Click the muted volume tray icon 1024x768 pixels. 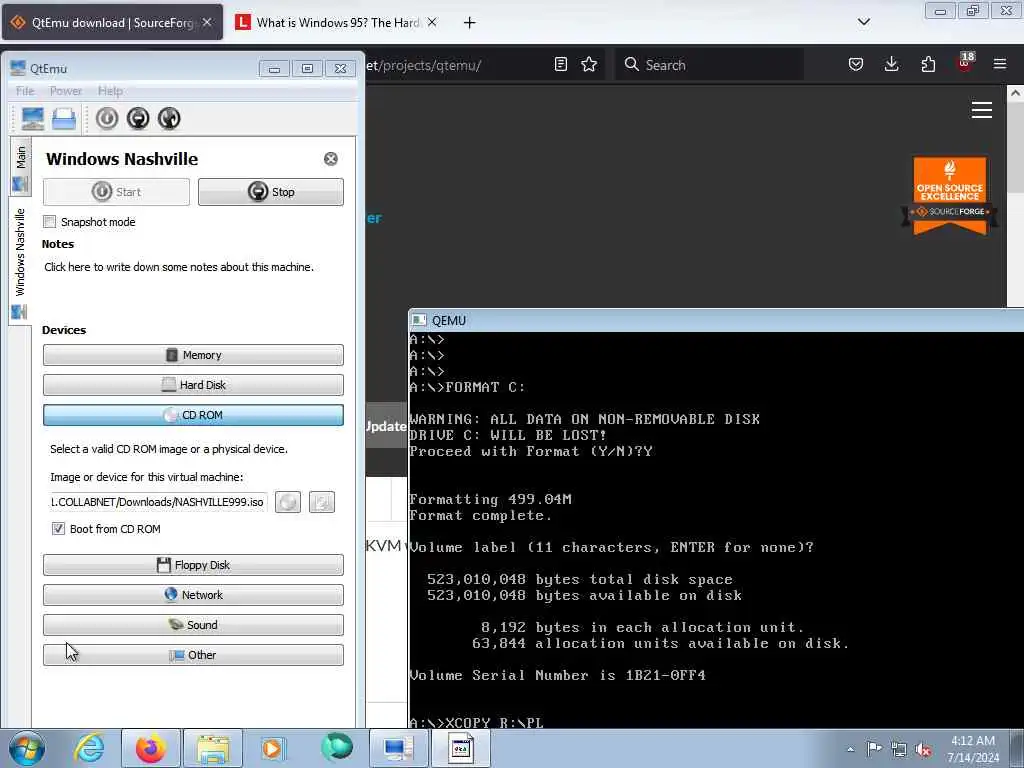tap(923, 749)
